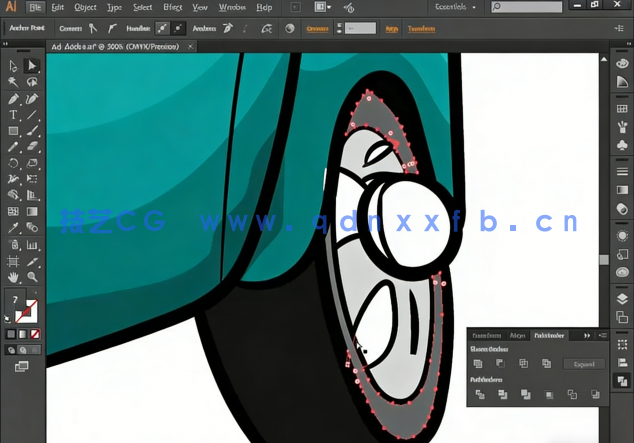Image resolution: width=634 pixels, height=443 pixels.
Task: Select the Paintbrush tool
Action: pyautogui.click(x=32, y=131)
